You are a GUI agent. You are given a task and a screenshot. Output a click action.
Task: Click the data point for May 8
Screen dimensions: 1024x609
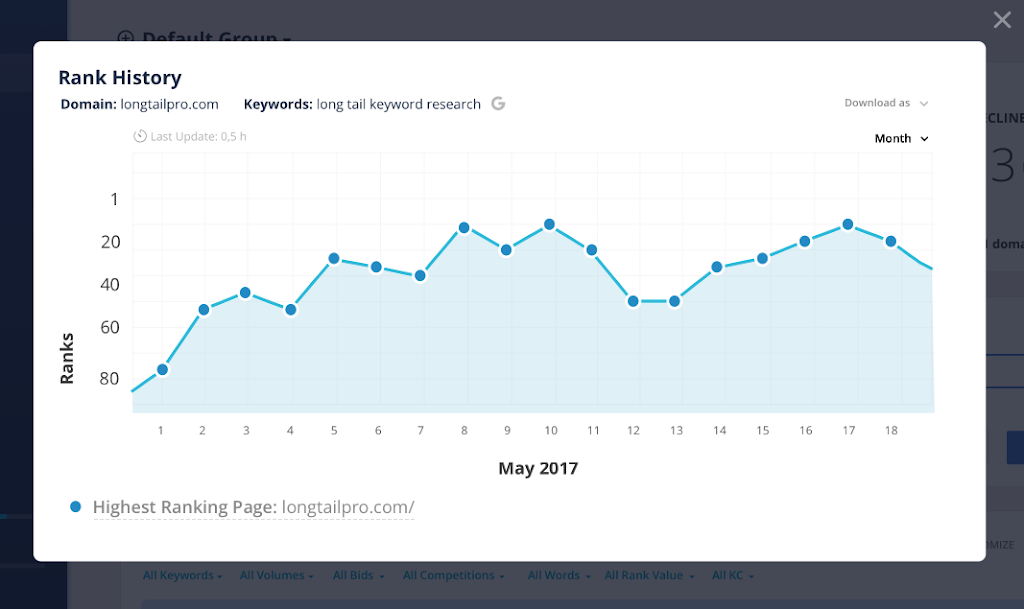coord(464,228)
